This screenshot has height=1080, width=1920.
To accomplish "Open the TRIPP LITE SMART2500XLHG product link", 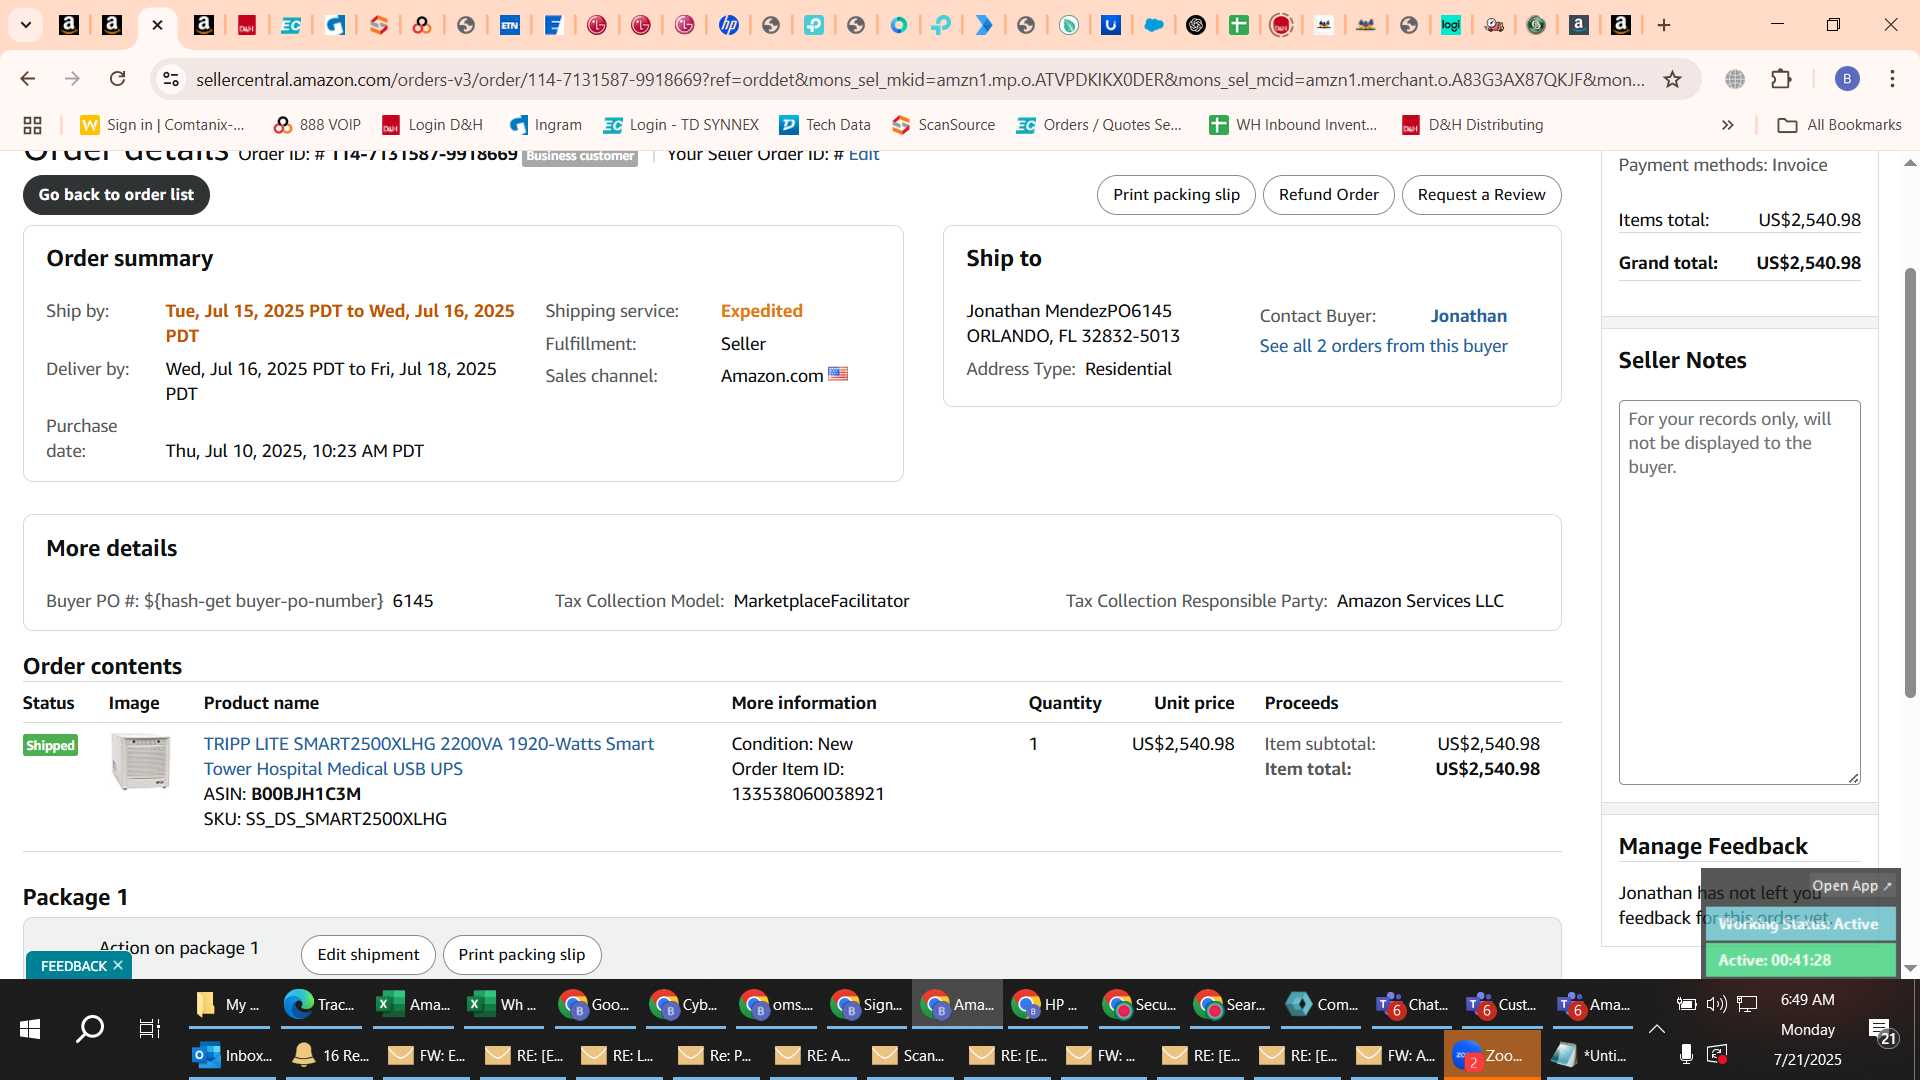I will pos(428,756).
